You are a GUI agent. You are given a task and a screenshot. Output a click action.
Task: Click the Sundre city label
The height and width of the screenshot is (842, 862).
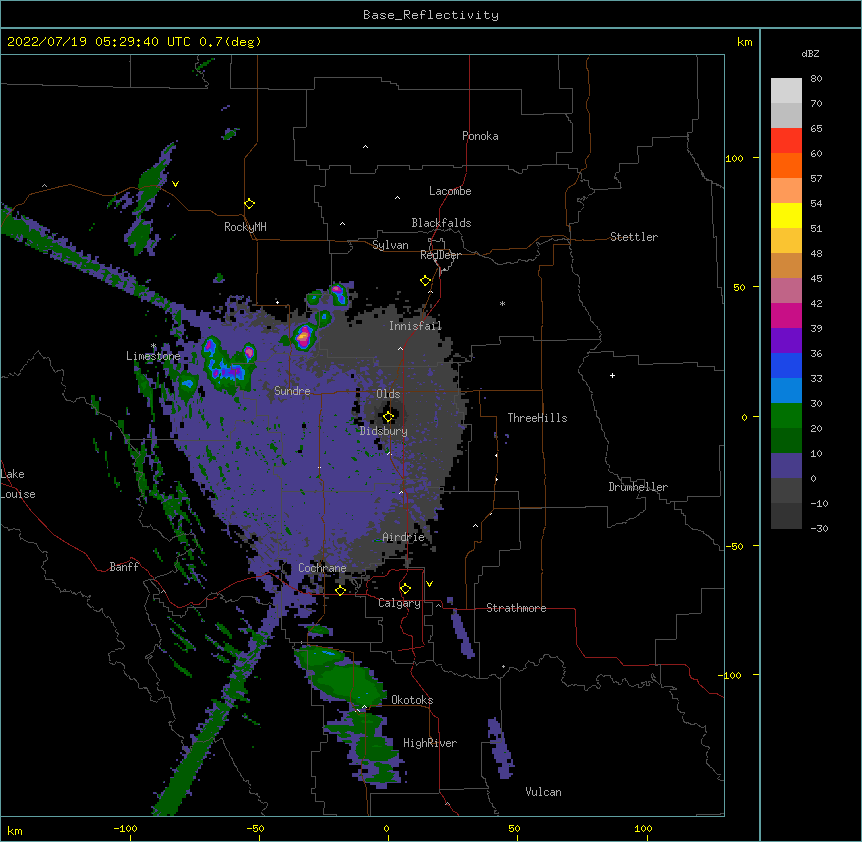292,391
